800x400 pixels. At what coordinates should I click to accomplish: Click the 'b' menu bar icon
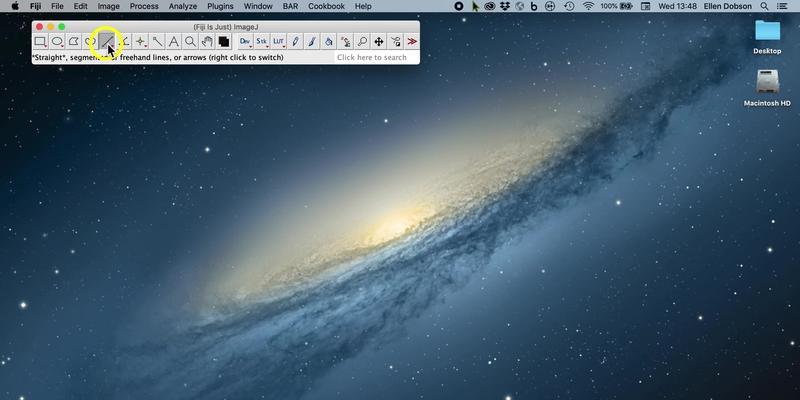click(534, 6)
